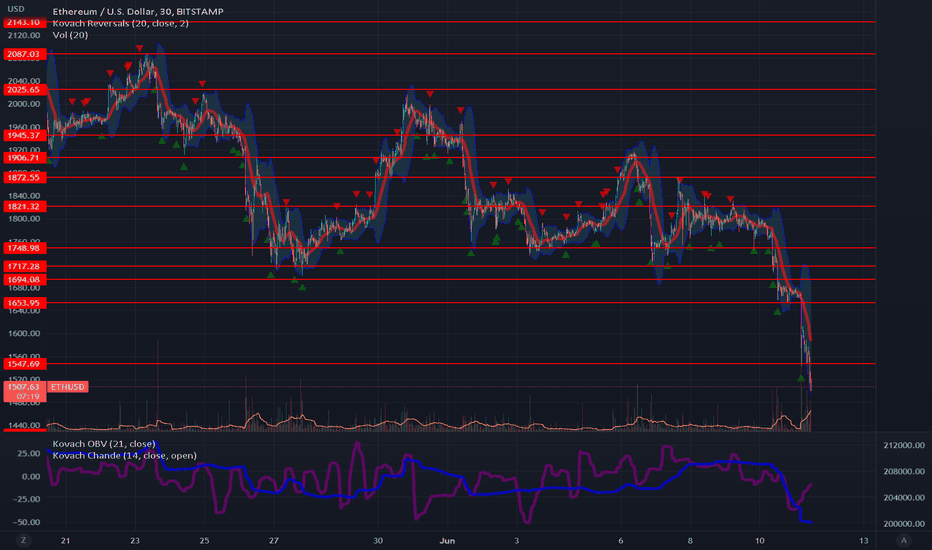932x550 pixels.
Task: Click the 1600.00 price axis value
Action: tap(24, 334)
